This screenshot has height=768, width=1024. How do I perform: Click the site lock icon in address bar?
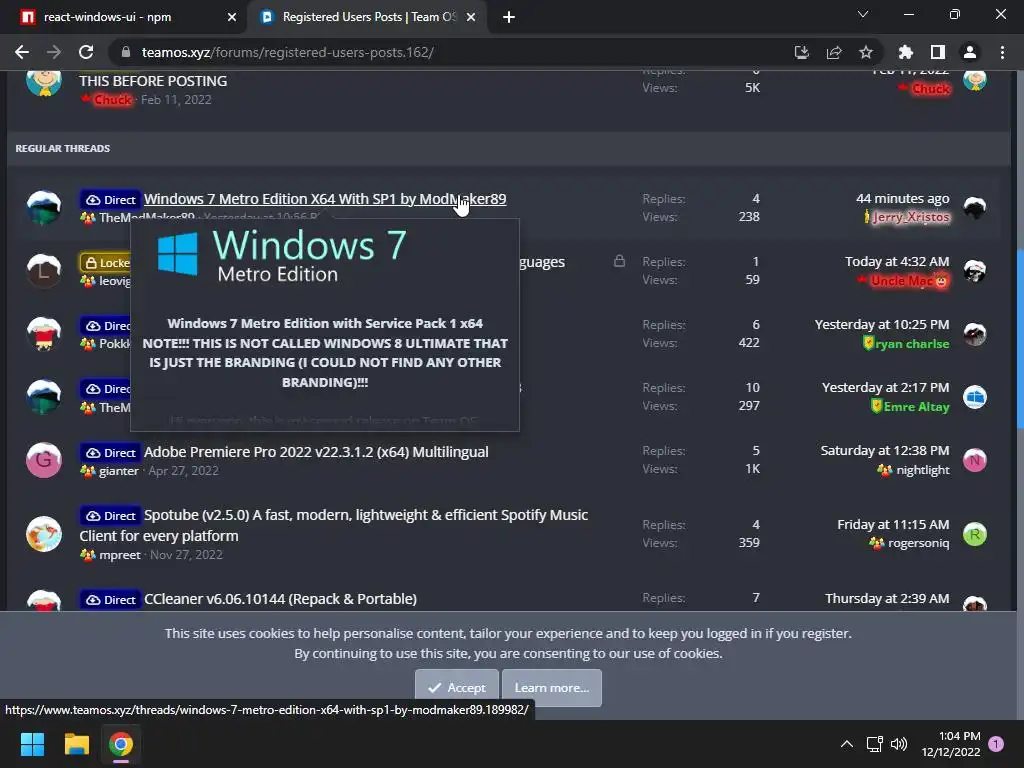(x=126, y=52)
